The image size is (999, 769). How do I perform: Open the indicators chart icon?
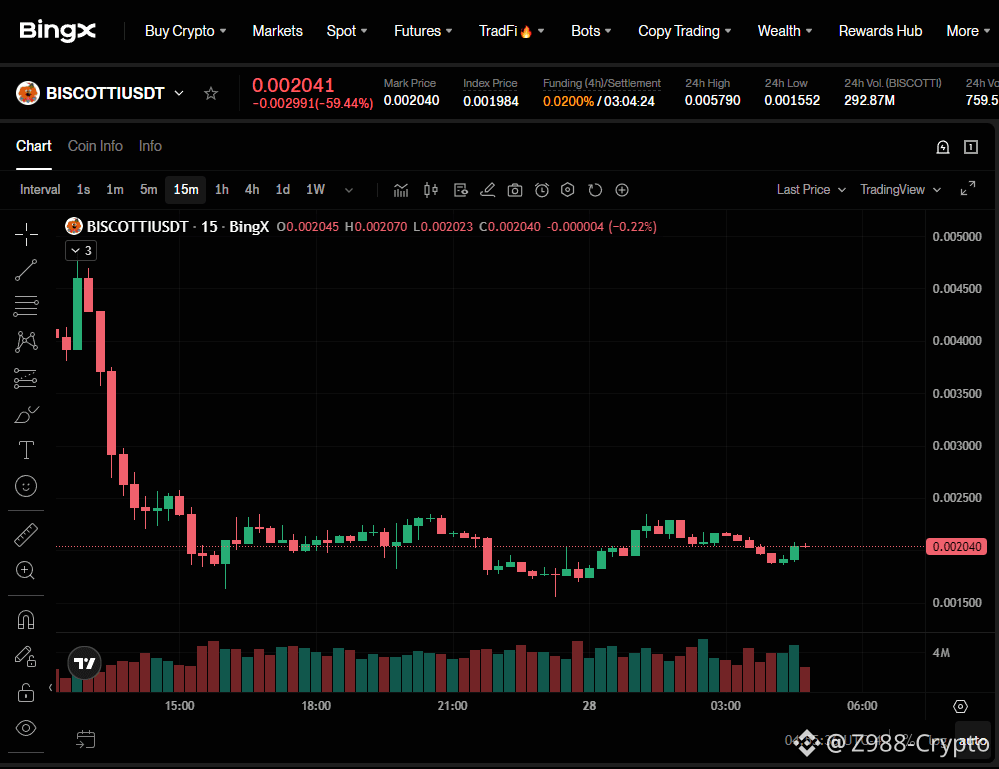(x=401, y=190)
